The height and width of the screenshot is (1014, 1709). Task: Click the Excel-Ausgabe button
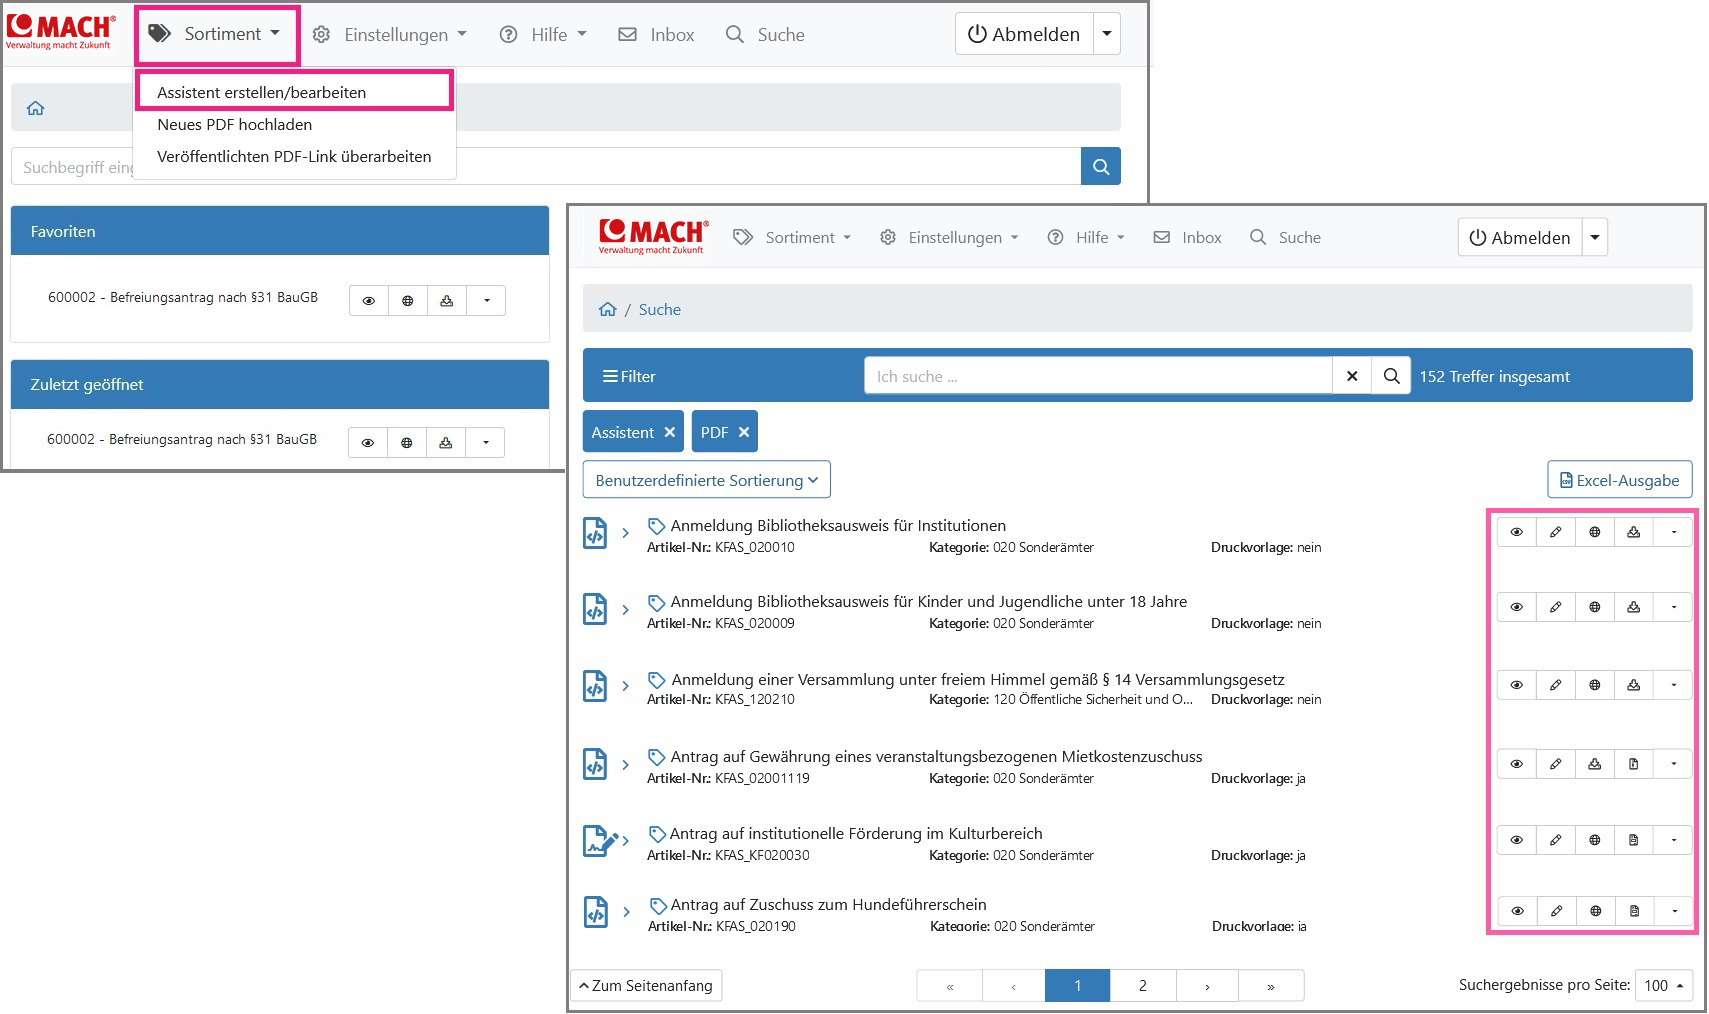click(1620, 479)
